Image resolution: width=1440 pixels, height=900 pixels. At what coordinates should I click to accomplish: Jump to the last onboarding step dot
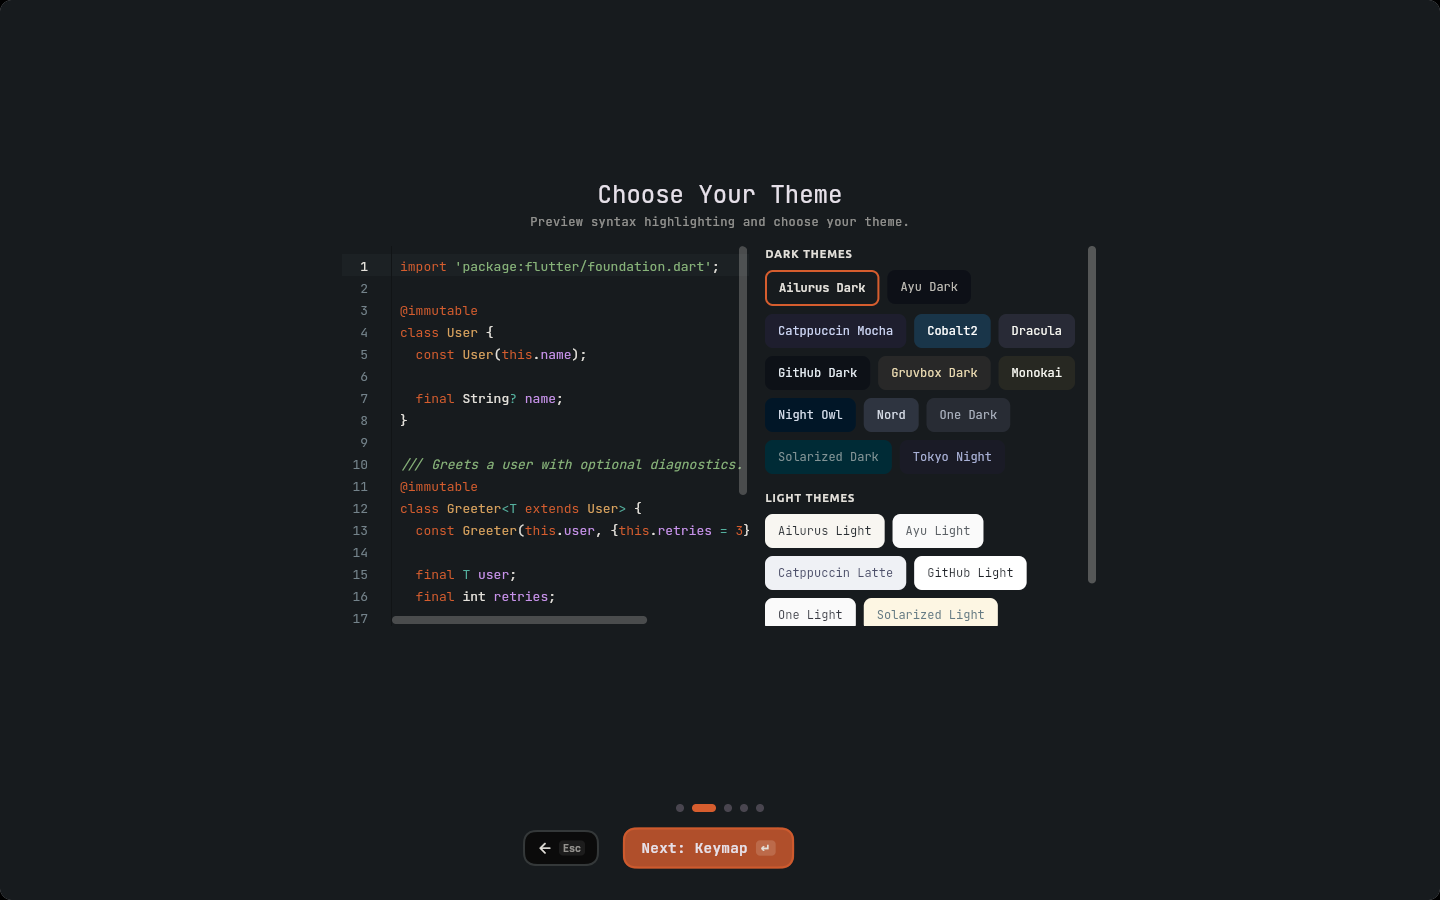click(x=760, y=808)
